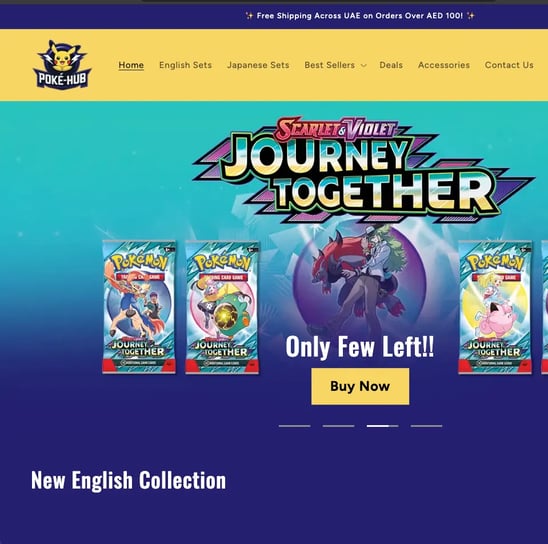Open the Contact Us page
Viewport: 548px width, 544px height.
509,65
